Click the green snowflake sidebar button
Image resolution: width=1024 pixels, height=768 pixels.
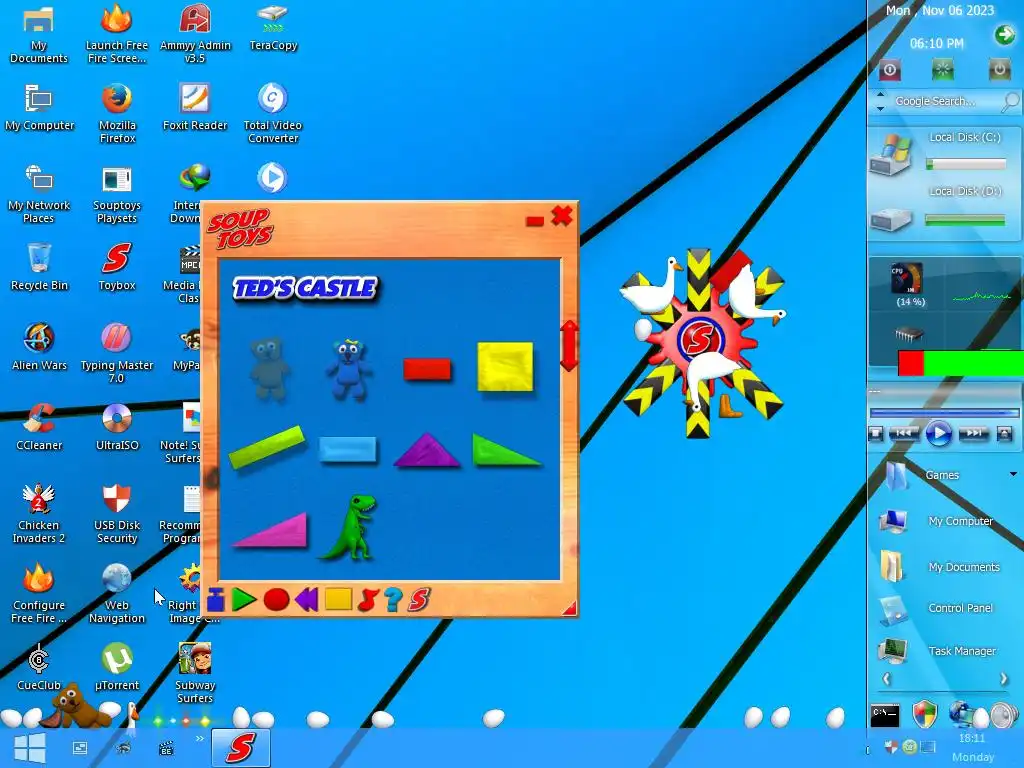(x=942, y=69)
